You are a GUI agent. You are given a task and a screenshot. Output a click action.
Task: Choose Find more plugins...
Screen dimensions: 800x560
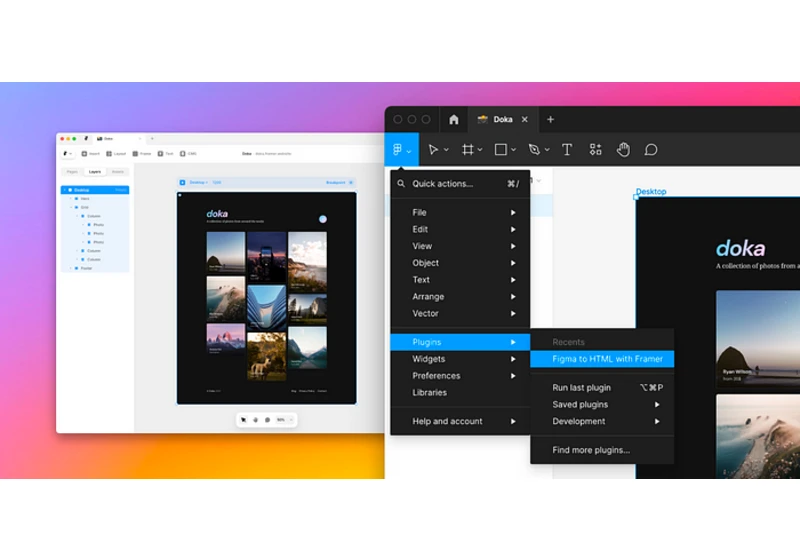pos(602,450)
